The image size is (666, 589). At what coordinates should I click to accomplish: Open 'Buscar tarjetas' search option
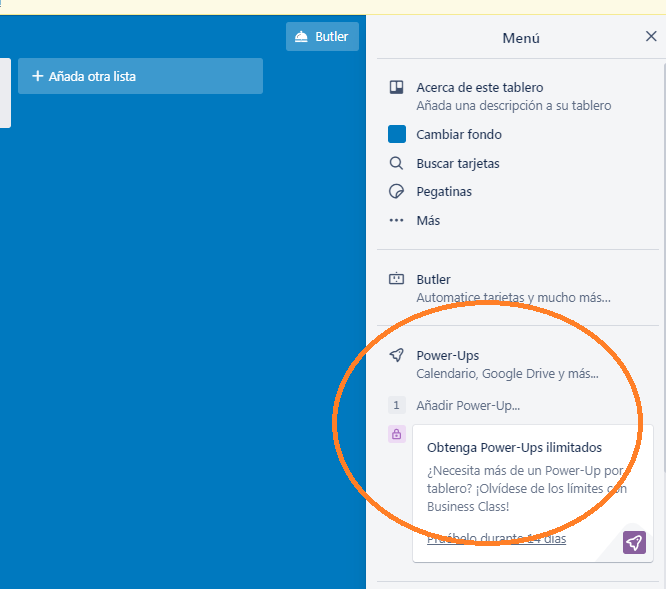[x=458, y=163]
